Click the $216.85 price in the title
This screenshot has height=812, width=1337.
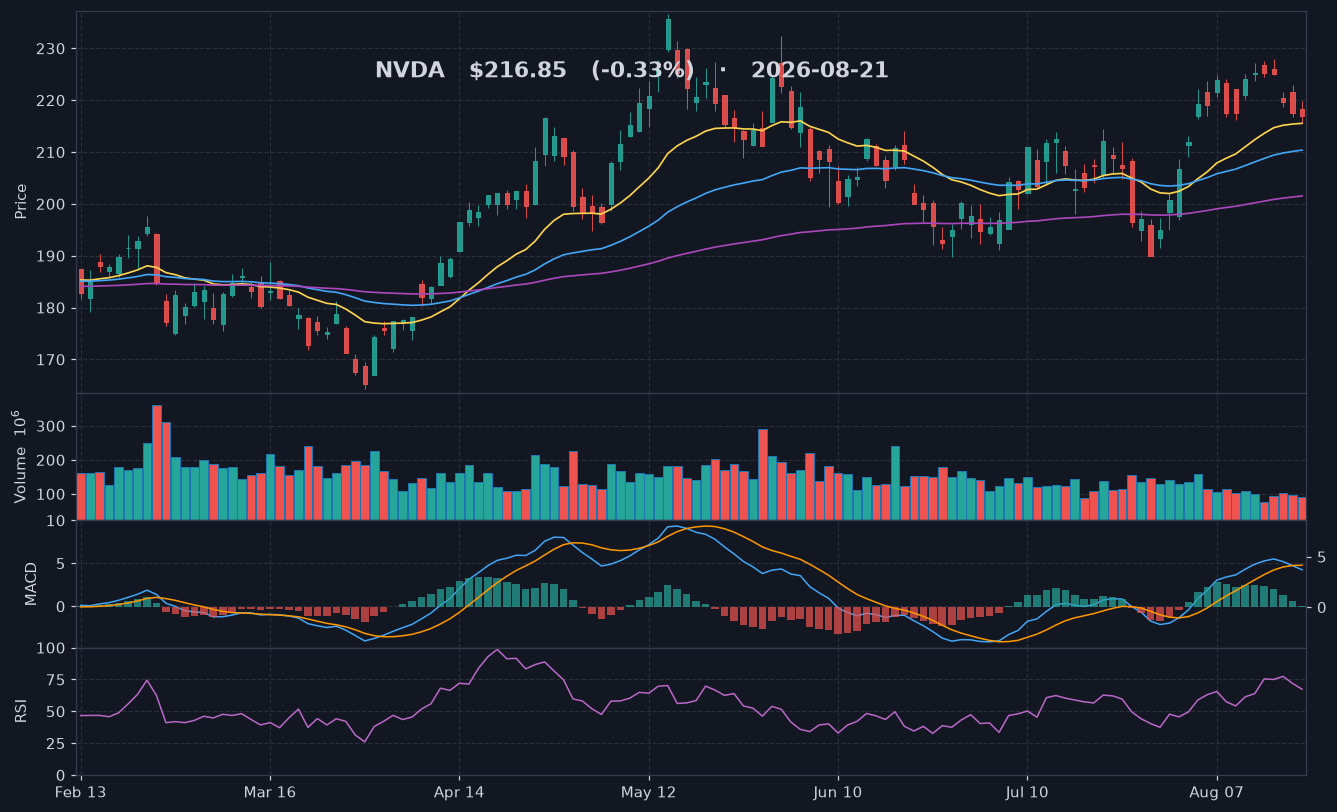(517, 71)
